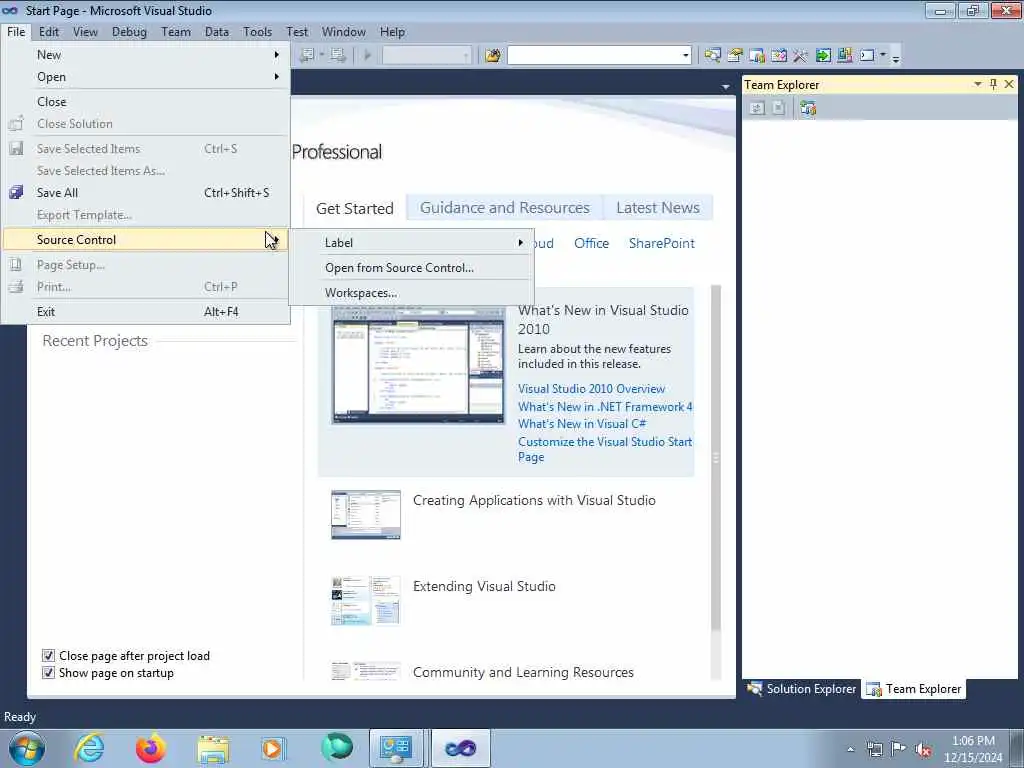Expand the New submenu in File menu
The width and height of the screenshot is (1024, 768).
[x=146, y=55]
